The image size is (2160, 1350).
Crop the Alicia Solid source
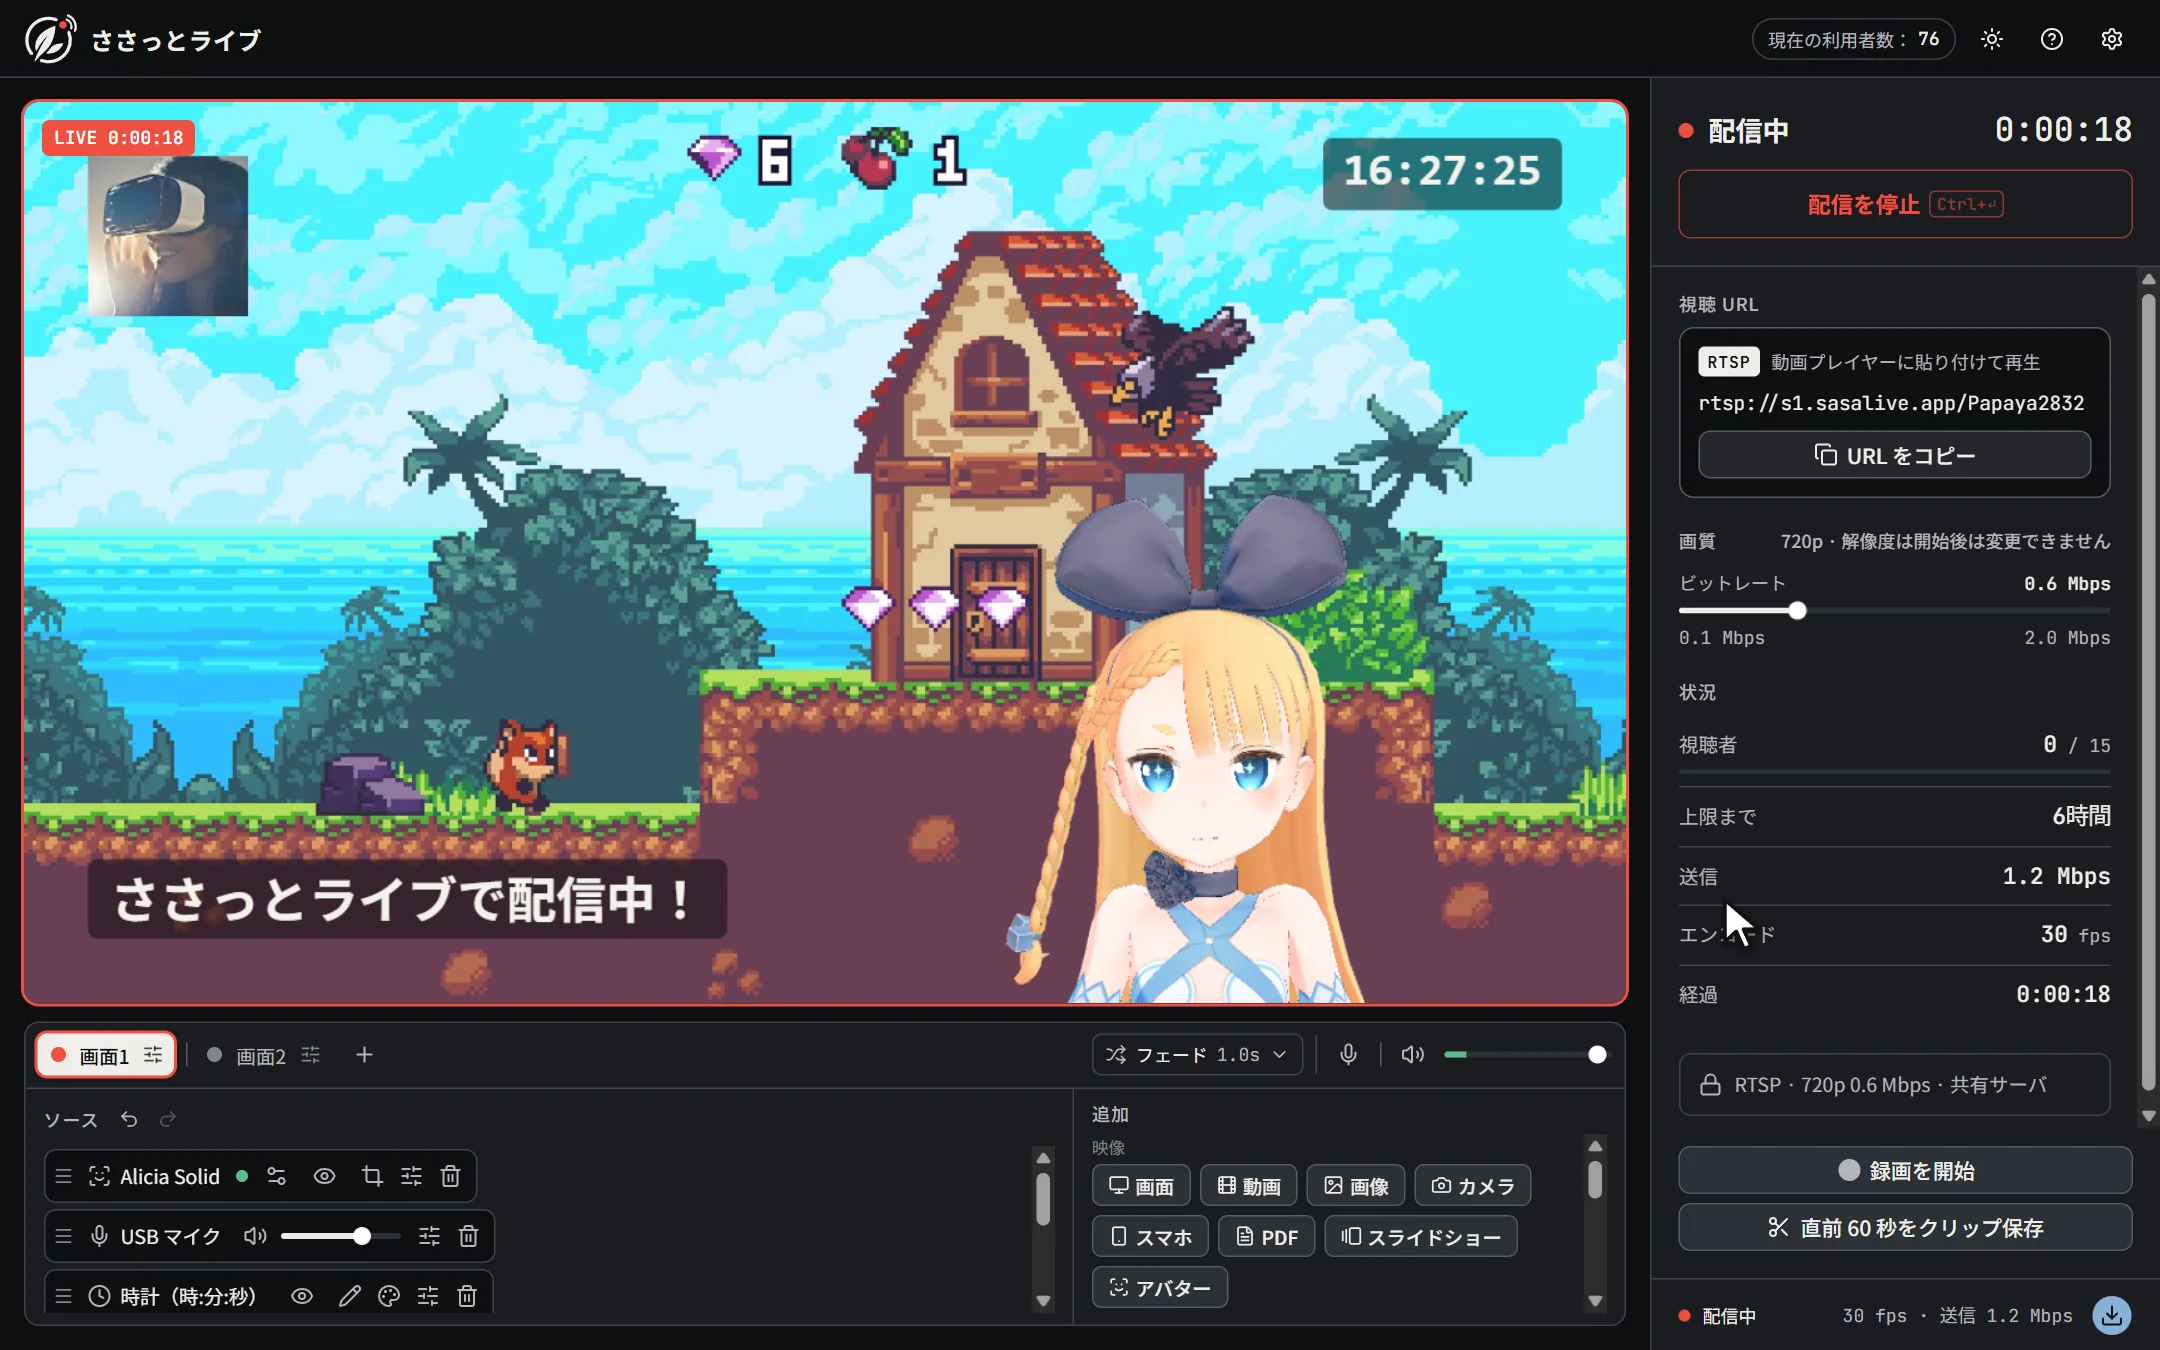pos(372,1176)
